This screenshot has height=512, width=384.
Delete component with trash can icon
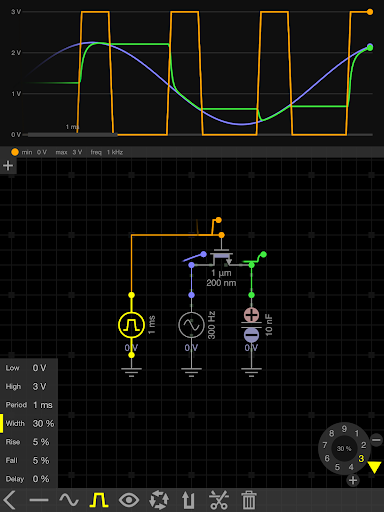point(249,500)
